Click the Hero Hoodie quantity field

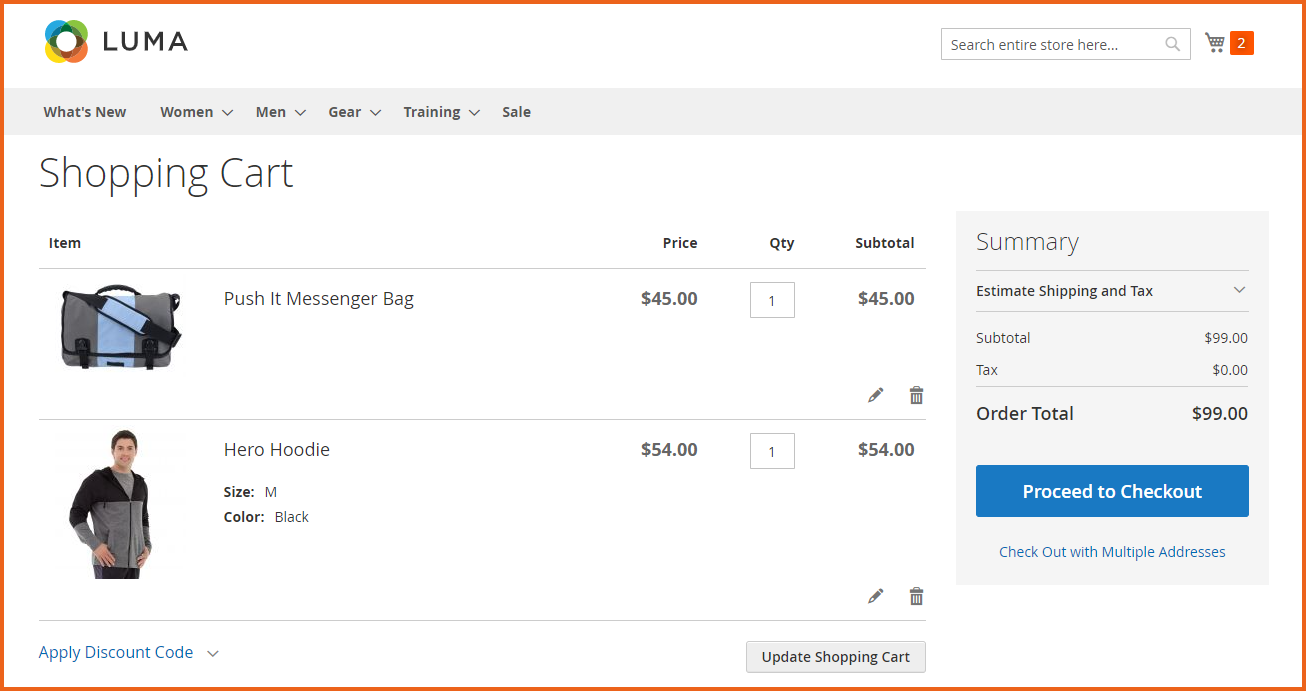(772, 450)
